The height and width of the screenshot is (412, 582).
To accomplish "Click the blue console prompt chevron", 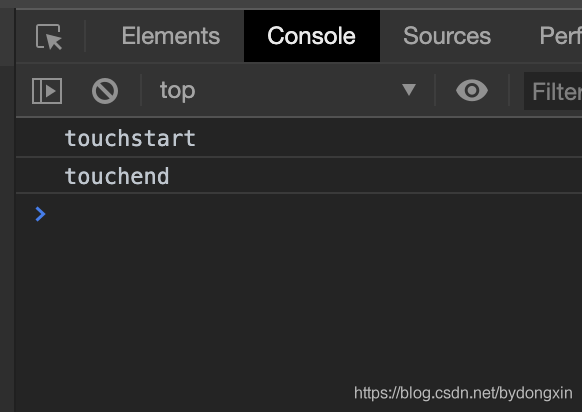I will (40, 214).
